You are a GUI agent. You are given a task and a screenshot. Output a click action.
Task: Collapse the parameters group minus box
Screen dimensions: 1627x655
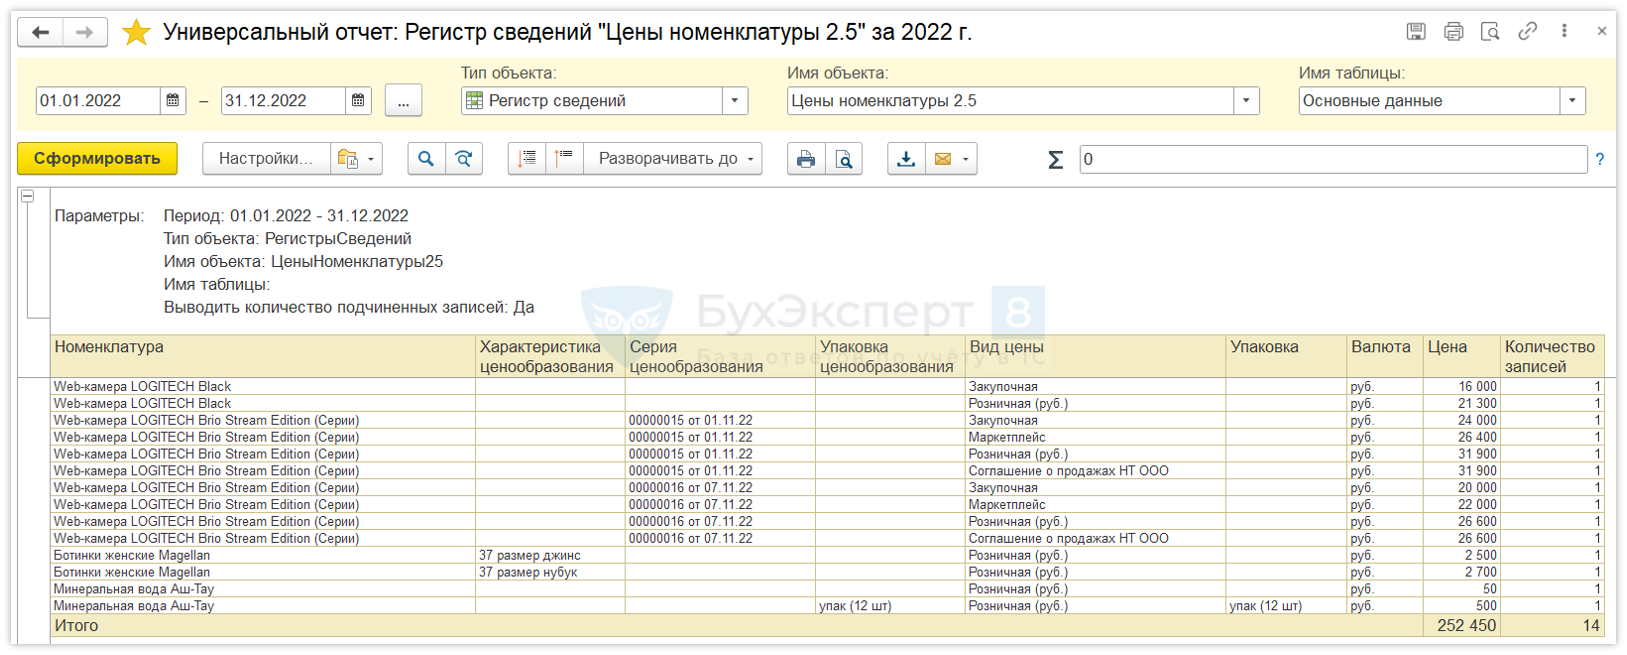click(28, 196)
